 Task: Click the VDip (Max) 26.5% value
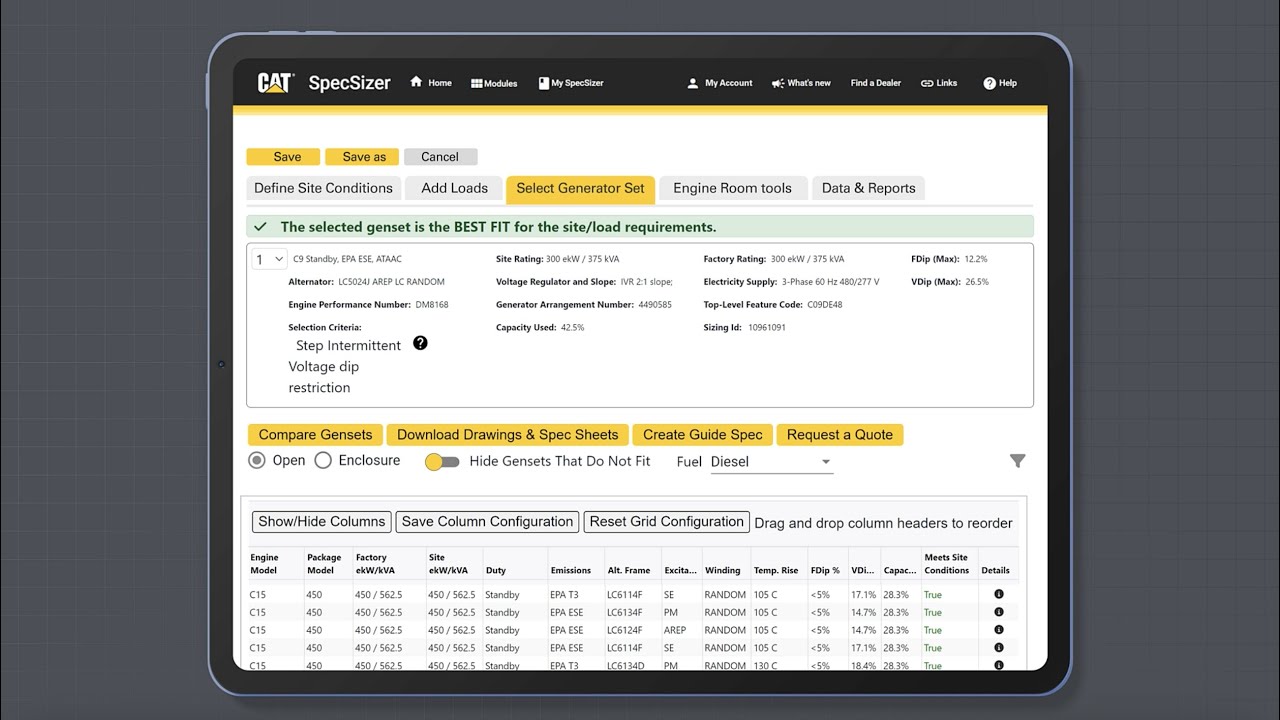pyautogui.click(x=977, y=282)
